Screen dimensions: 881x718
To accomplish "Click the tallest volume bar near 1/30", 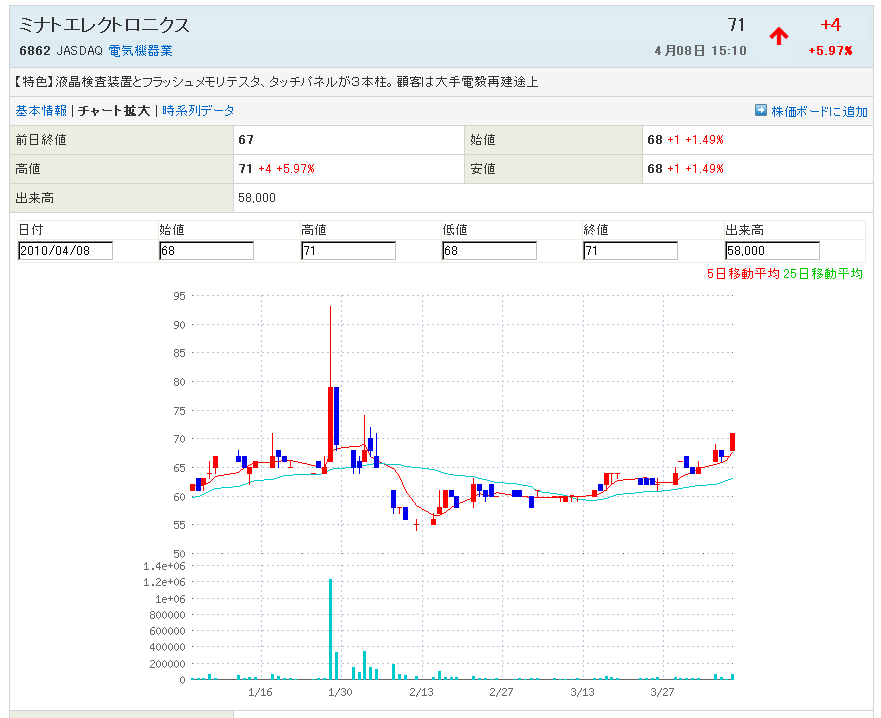I will pyautogui.click(x=330, y=628).
